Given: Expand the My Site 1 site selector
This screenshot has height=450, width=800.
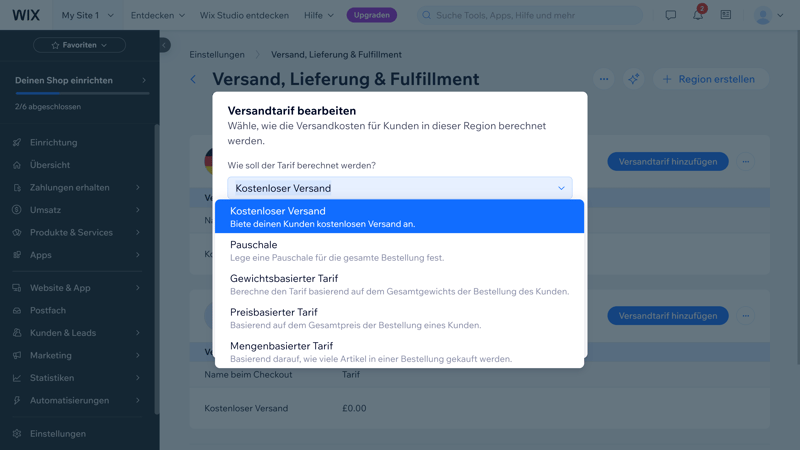Looking at the screenshot, I should pyautogui.click(x=88, y=15).
